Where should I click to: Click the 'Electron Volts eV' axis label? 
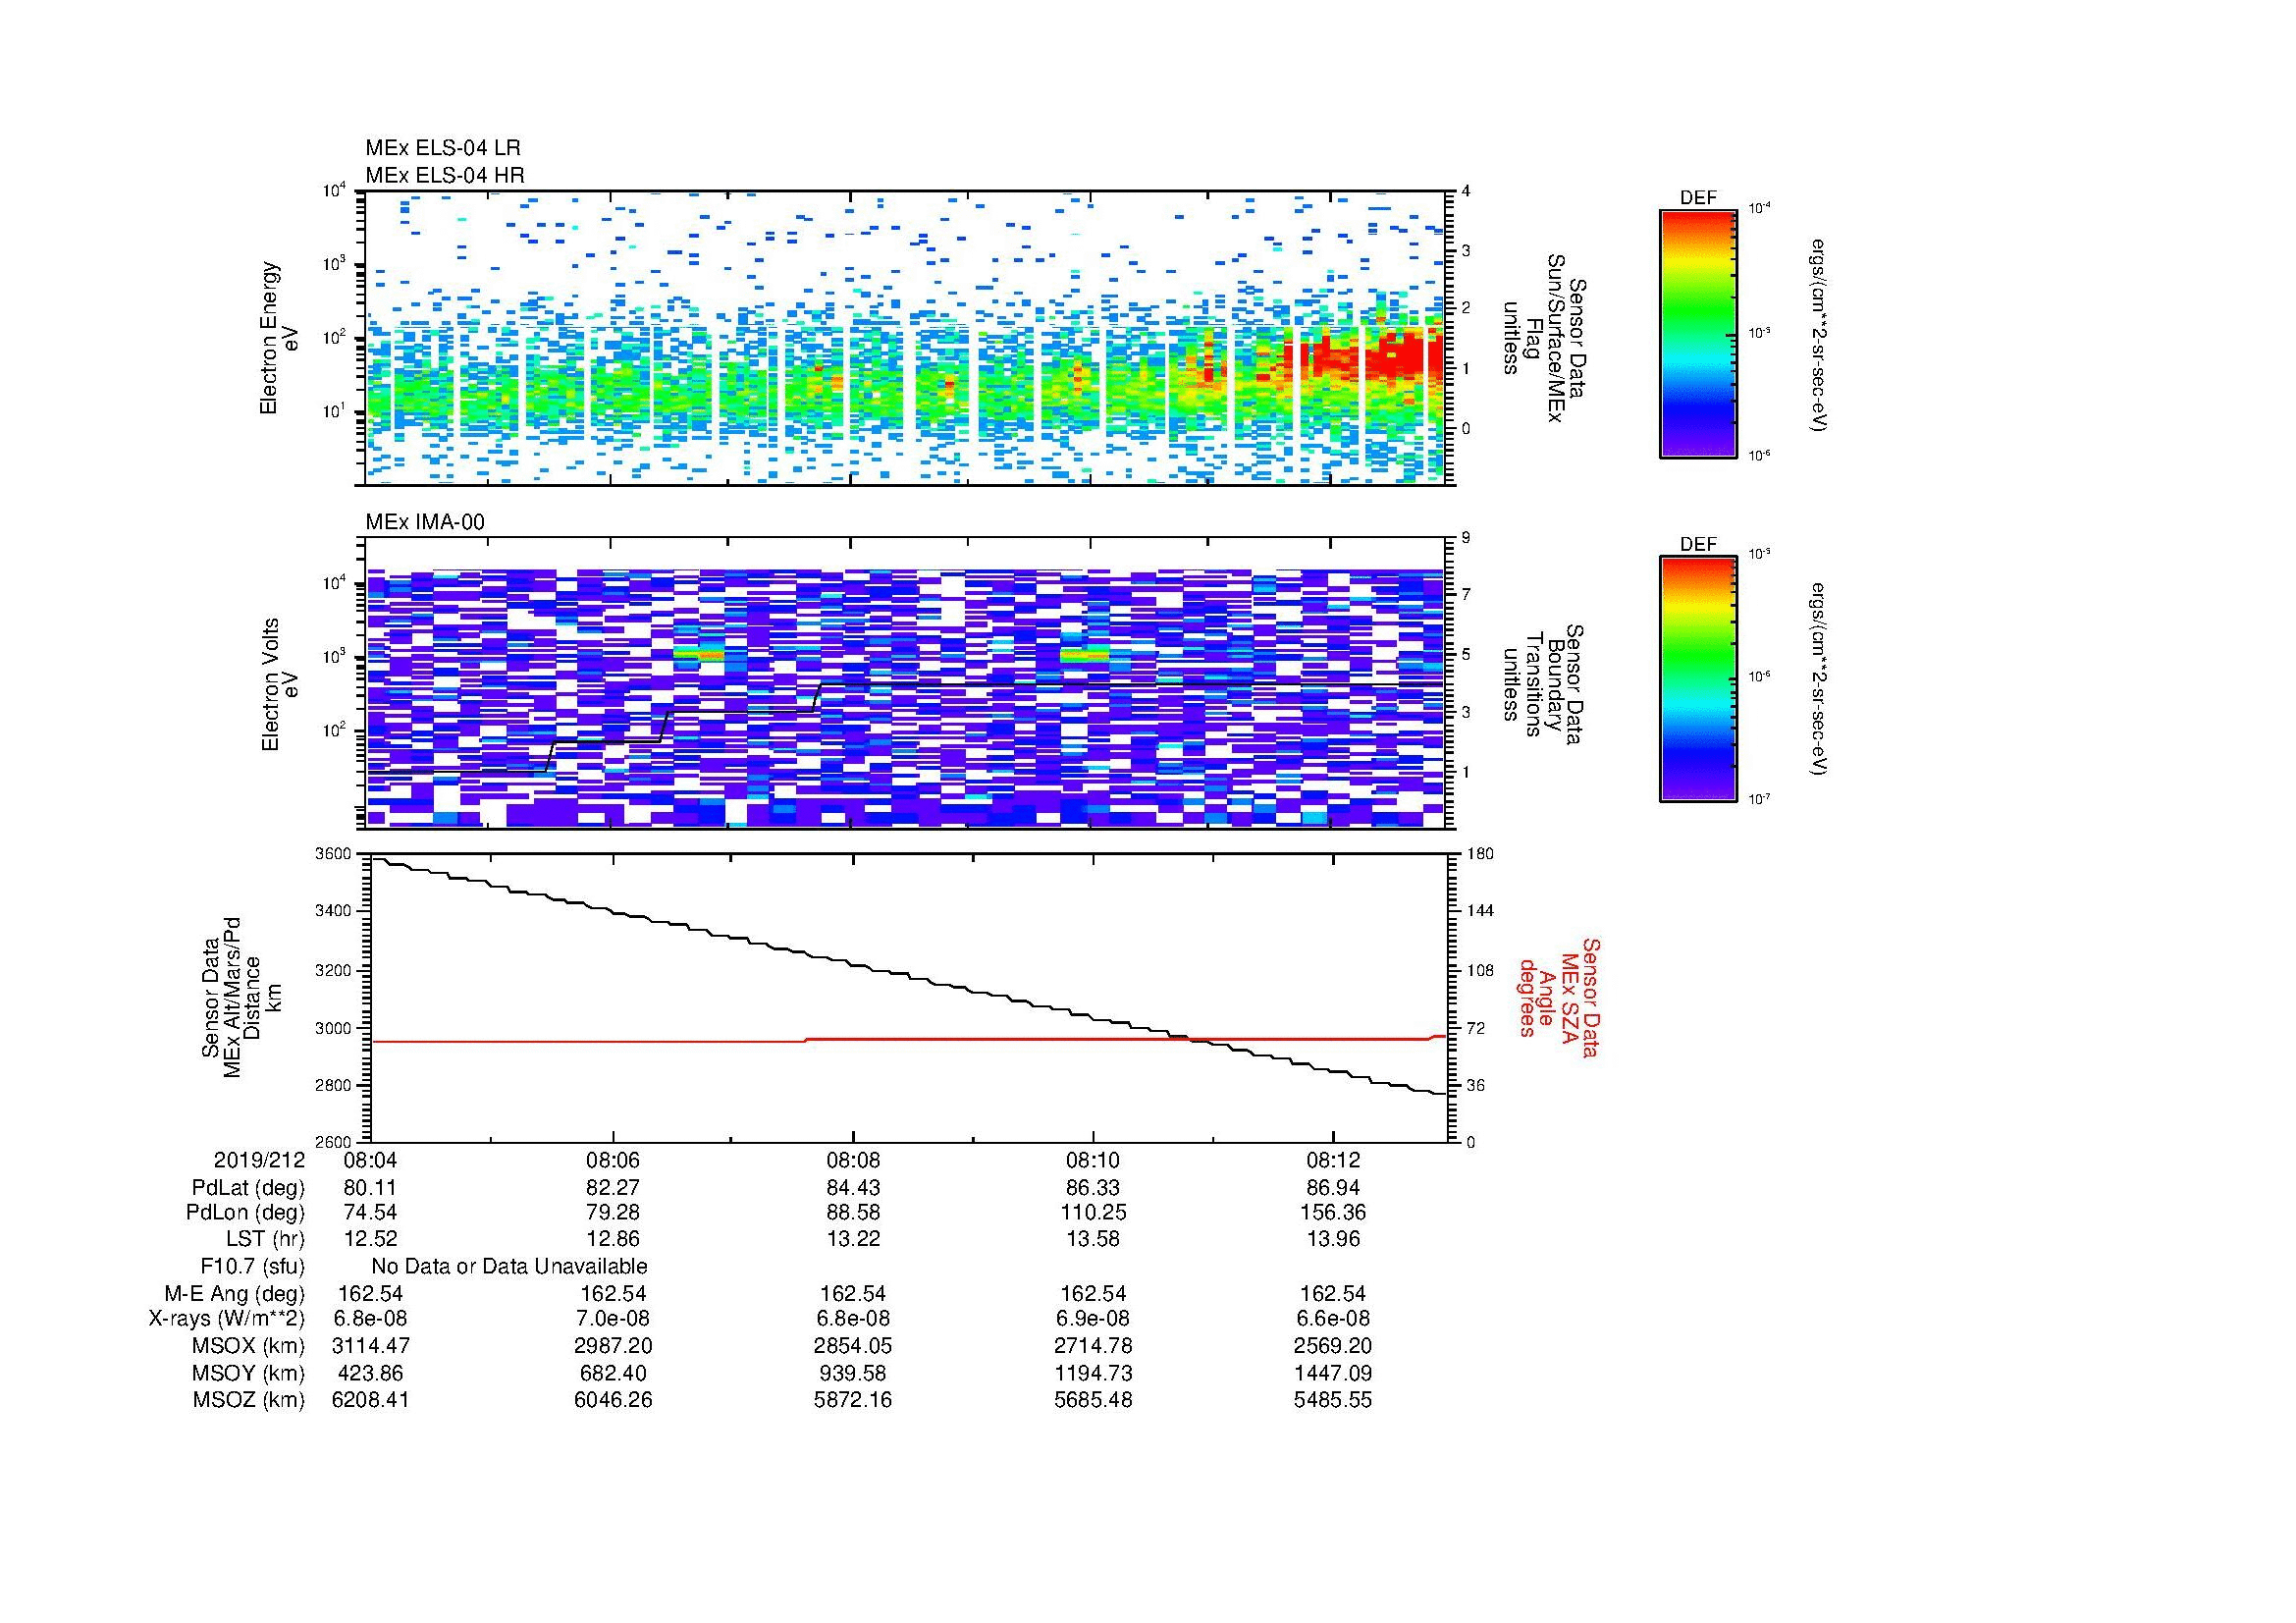[x=279, y=685]
